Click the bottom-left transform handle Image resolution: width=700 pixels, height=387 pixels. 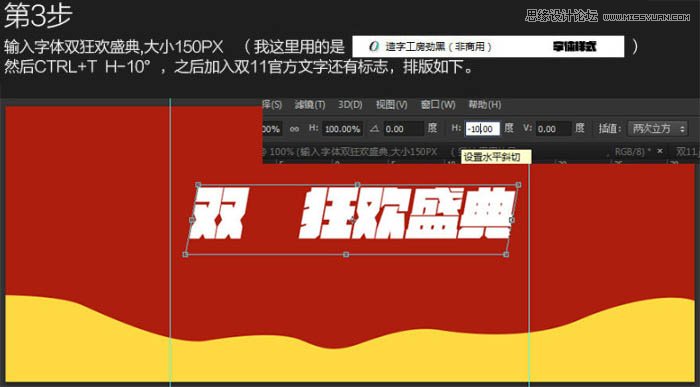point(186,254)
